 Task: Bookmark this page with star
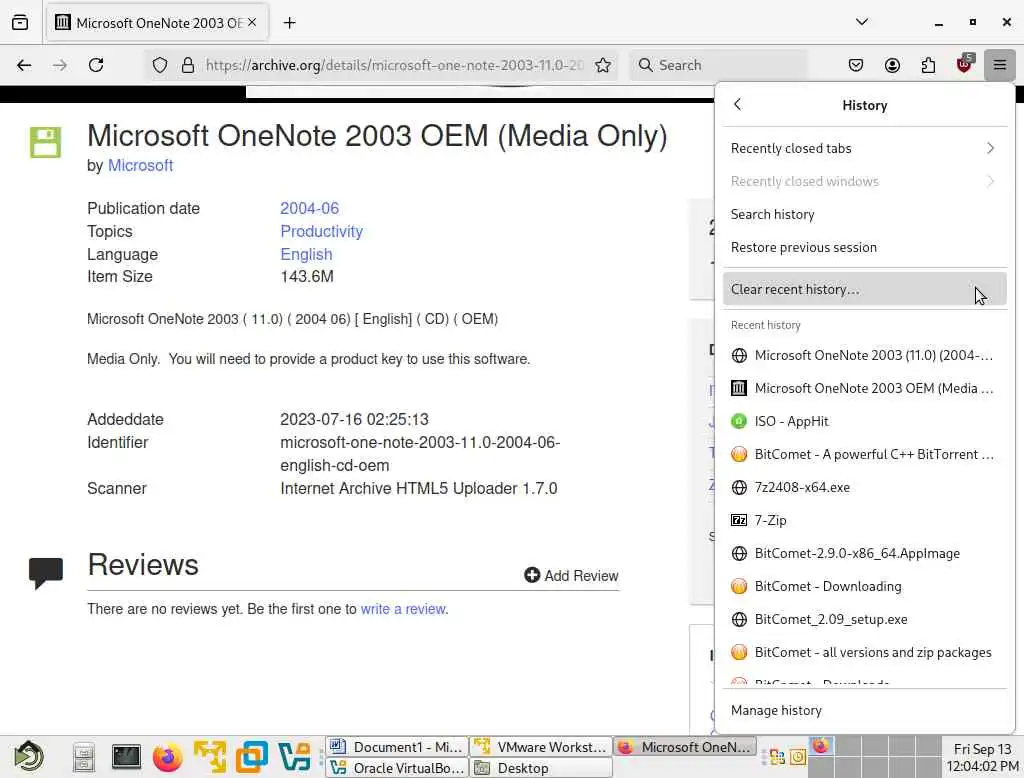[603, 65]
